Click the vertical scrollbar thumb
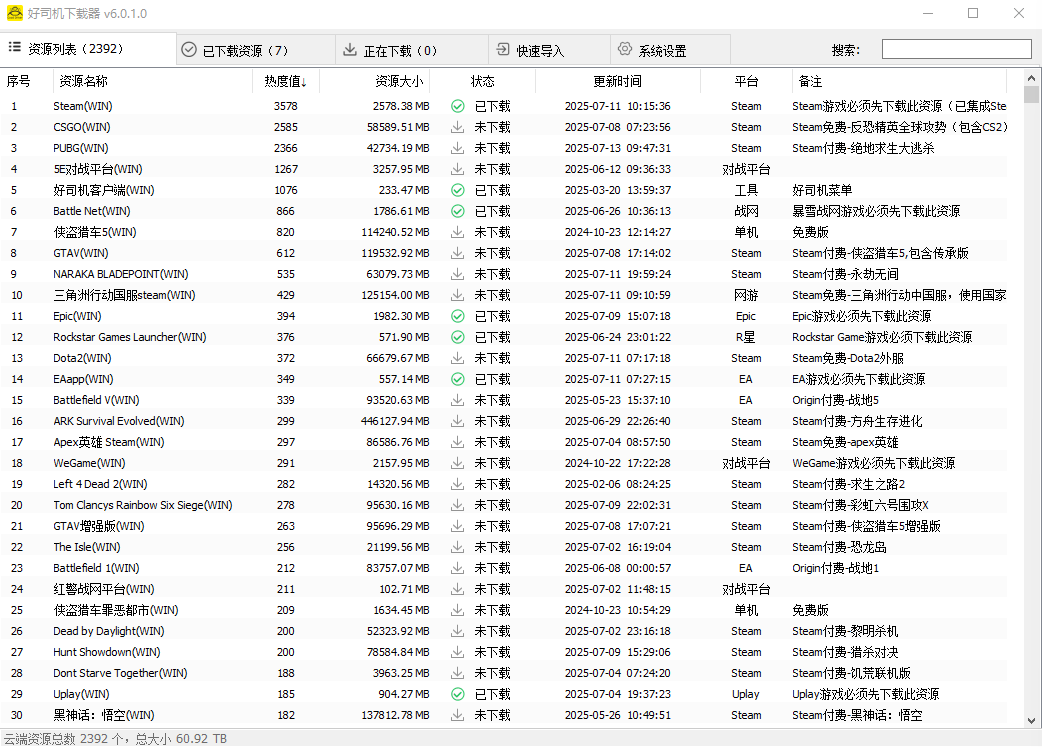 pyautogui.click(x=1031, y=94)
